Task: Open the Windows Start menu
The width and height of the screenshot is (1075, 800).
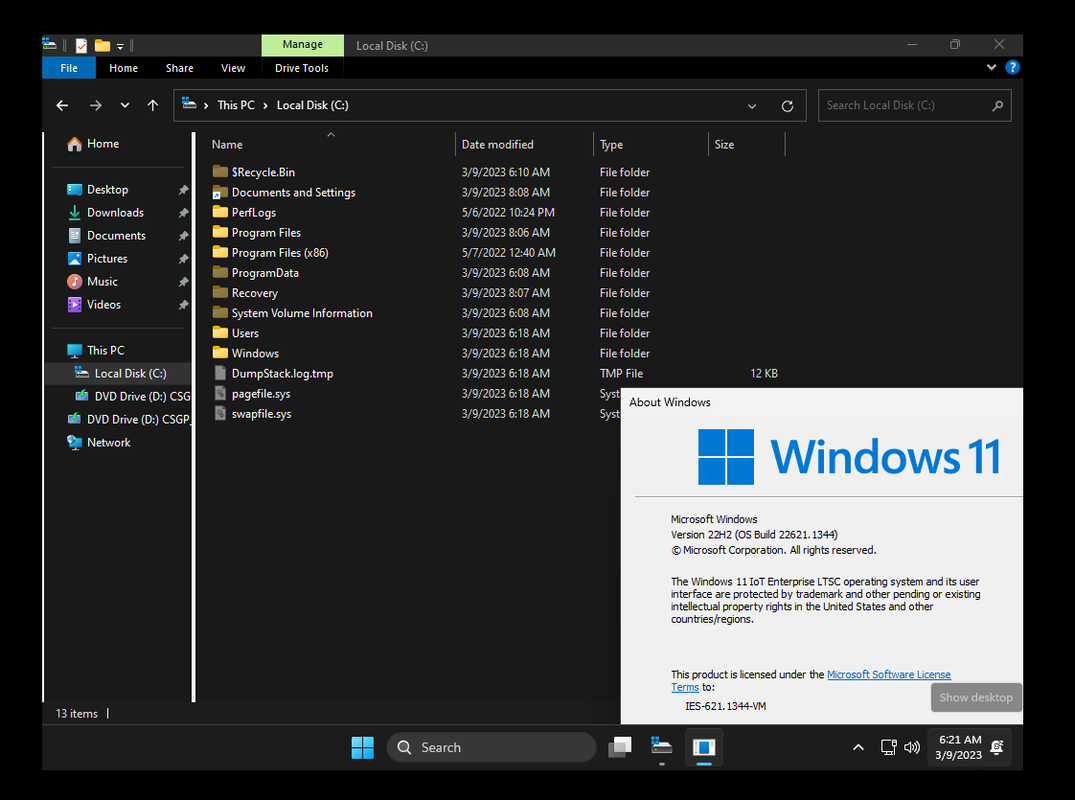Action: point(363,747)
